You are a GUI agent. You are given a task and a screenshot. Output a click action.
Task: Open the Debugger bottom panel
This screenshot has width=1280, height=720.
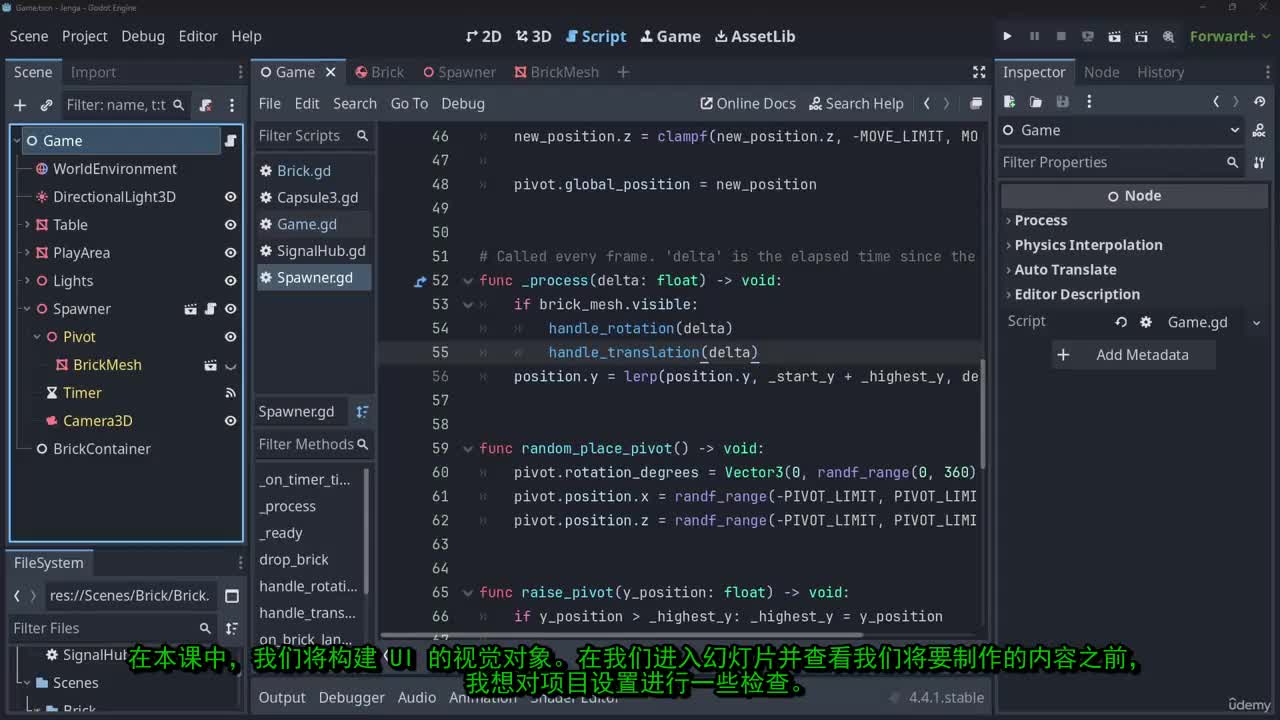[x=352, y=698]
